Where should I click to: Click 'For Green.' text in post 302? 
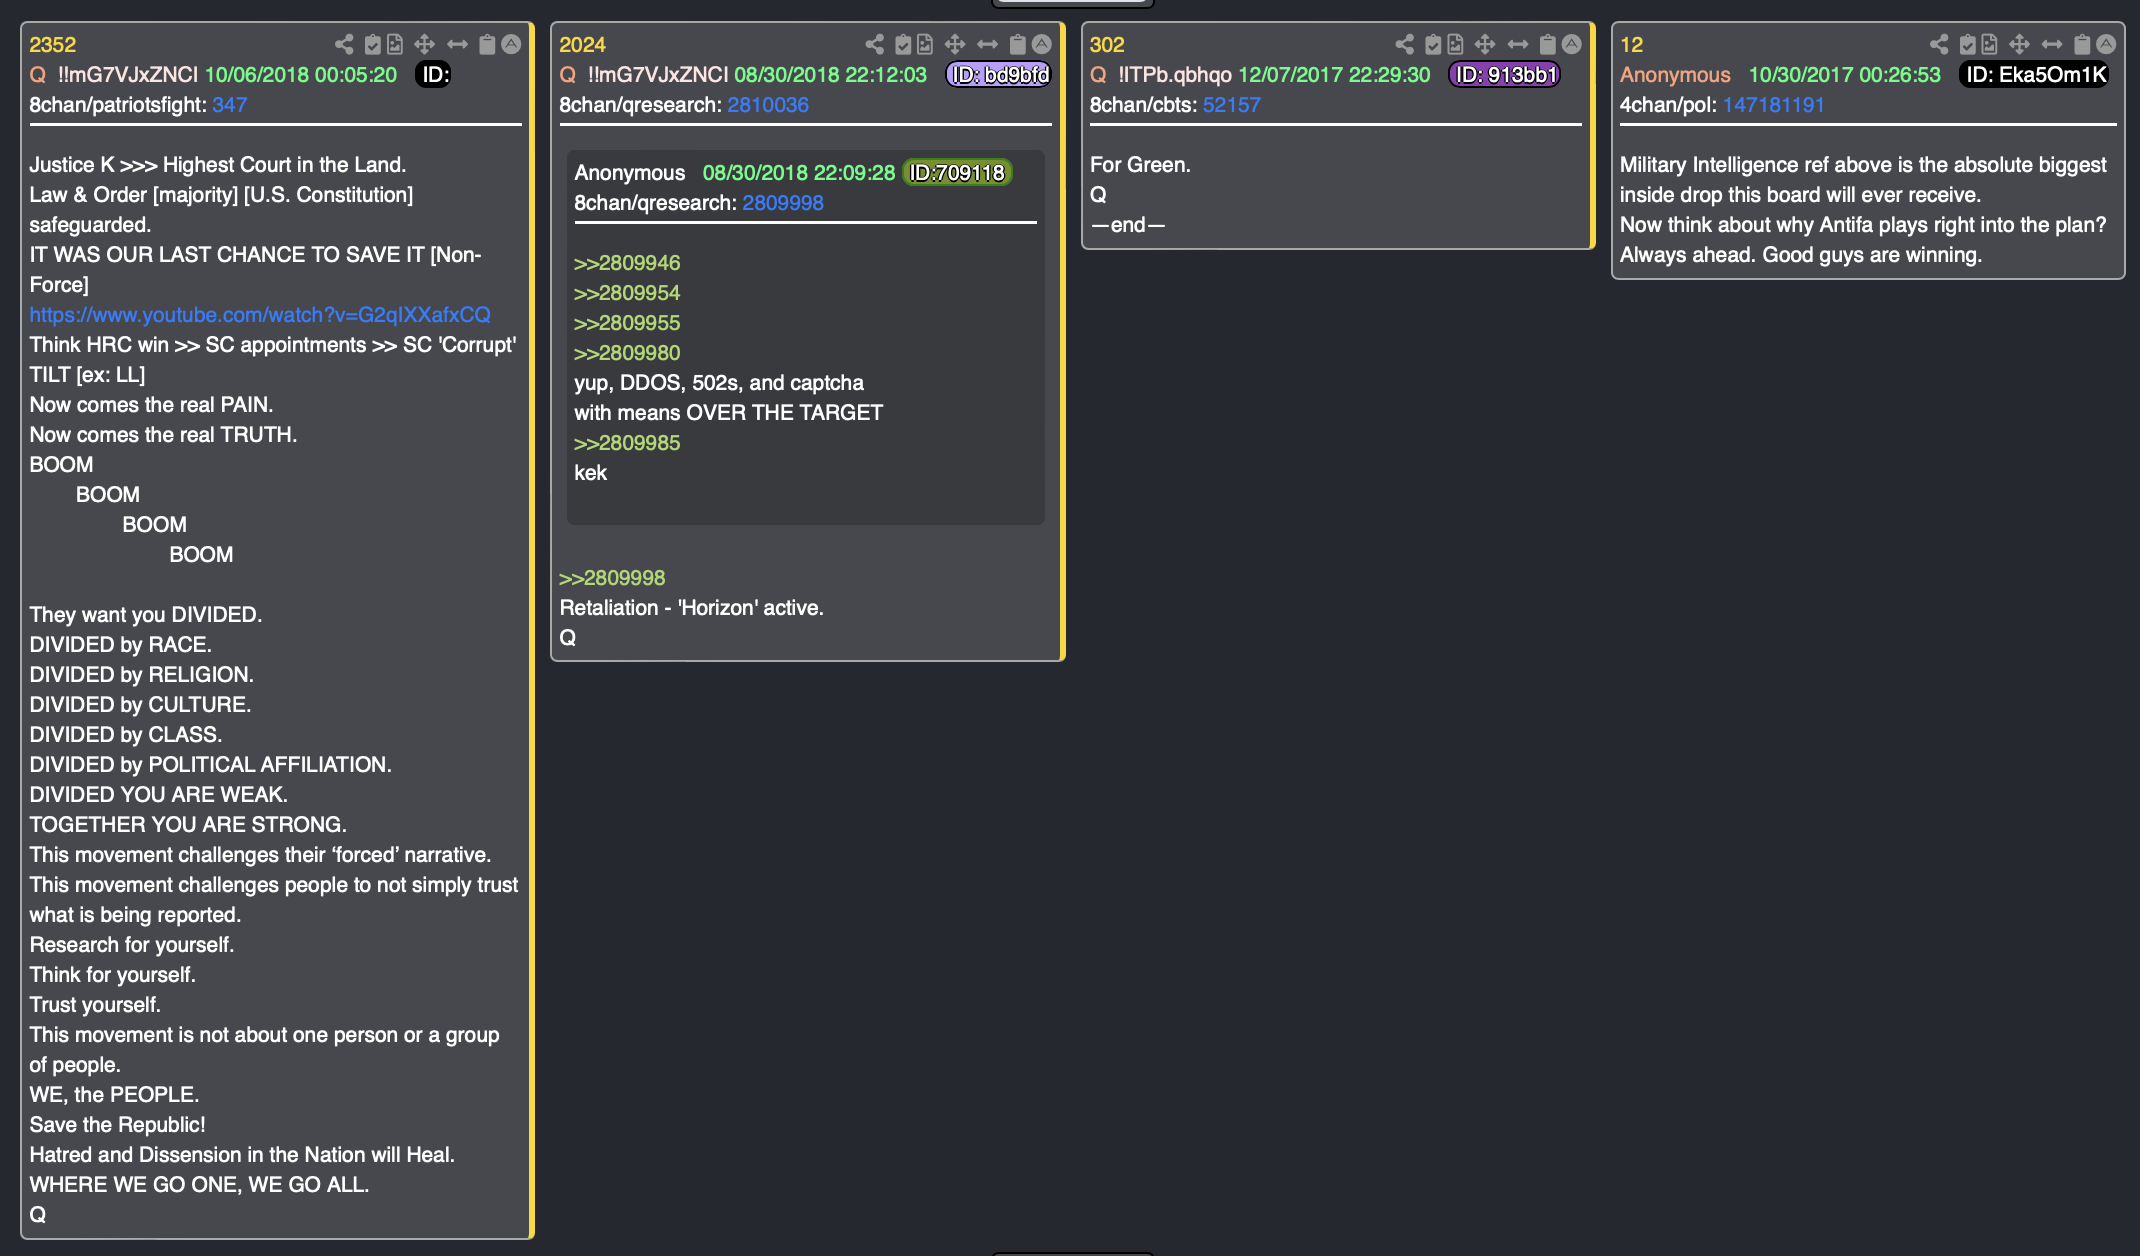(1140, 165)
